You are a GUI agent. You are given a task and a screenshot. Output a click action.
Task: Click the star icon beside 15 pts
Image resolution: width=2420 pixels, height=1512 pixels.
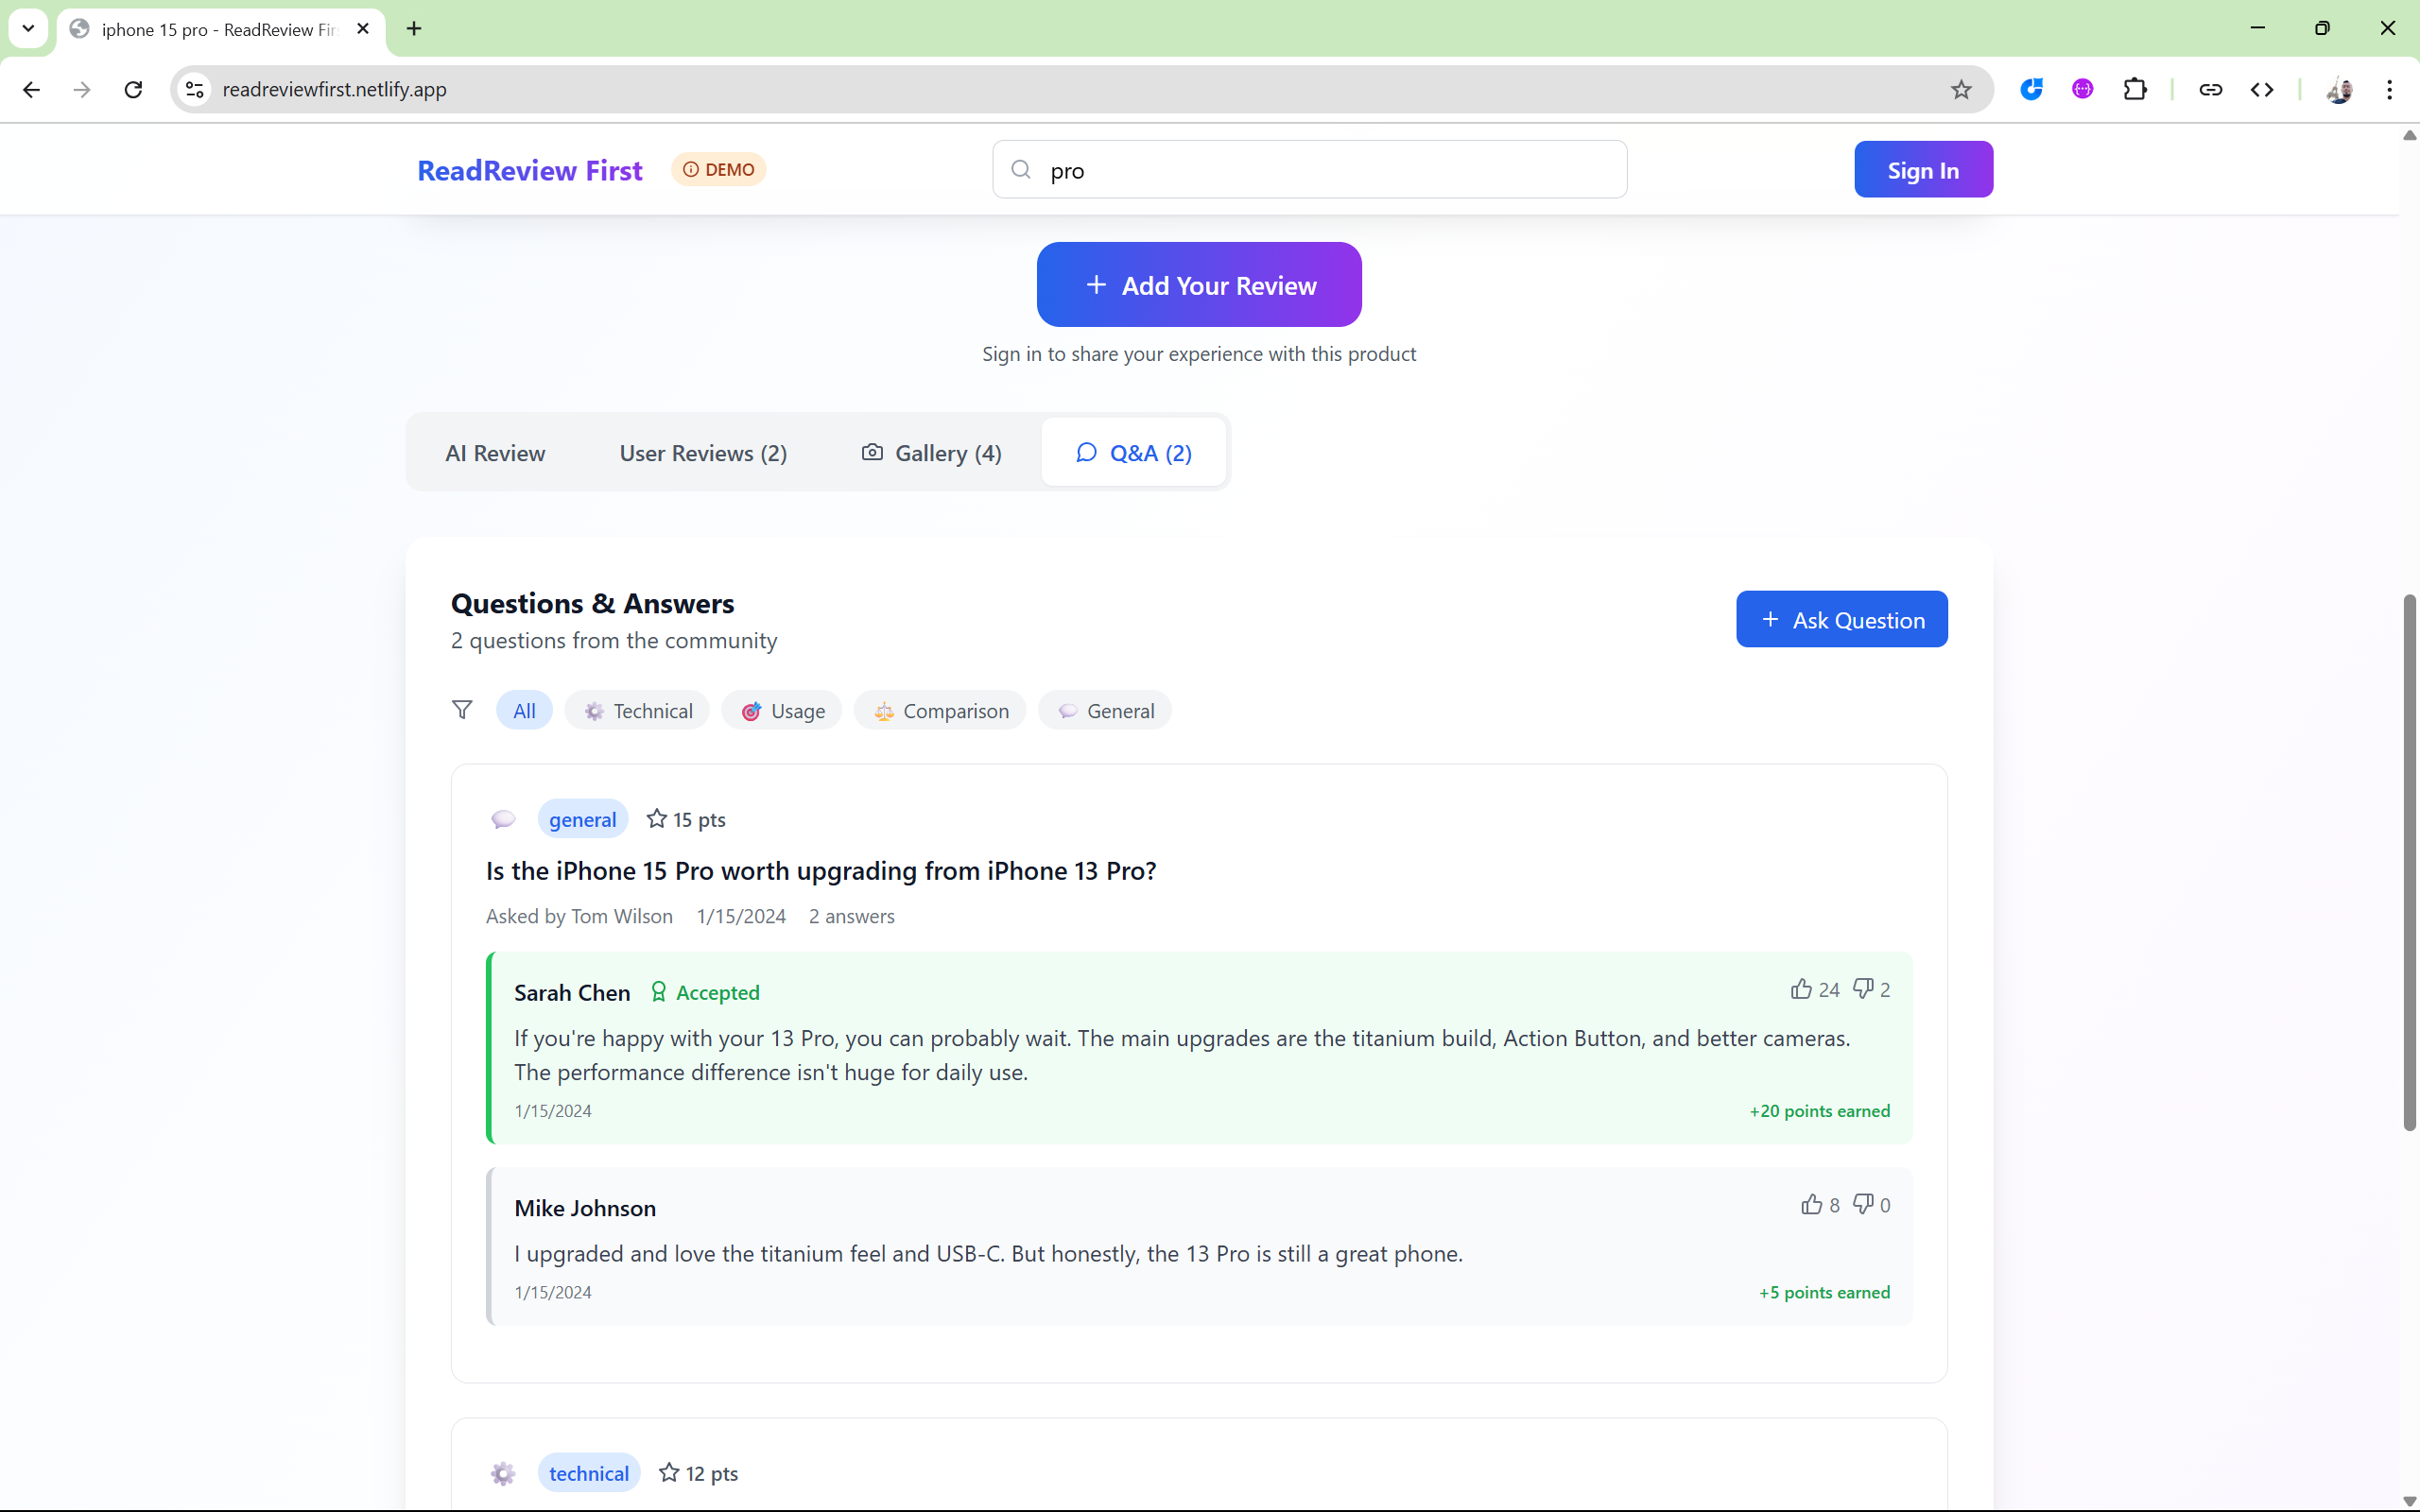coord(656,819)
